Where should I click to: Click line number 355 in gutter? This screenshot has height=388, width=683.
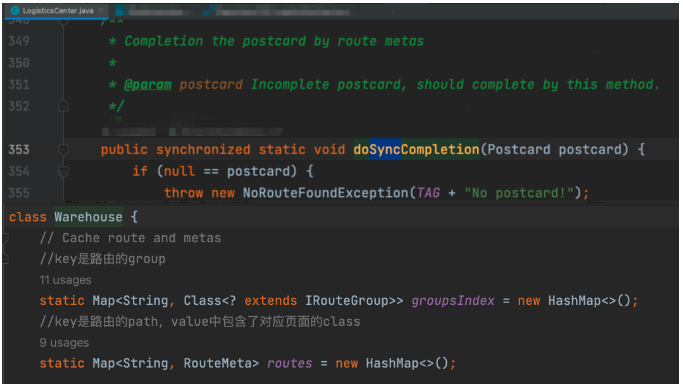click(19, 193)
